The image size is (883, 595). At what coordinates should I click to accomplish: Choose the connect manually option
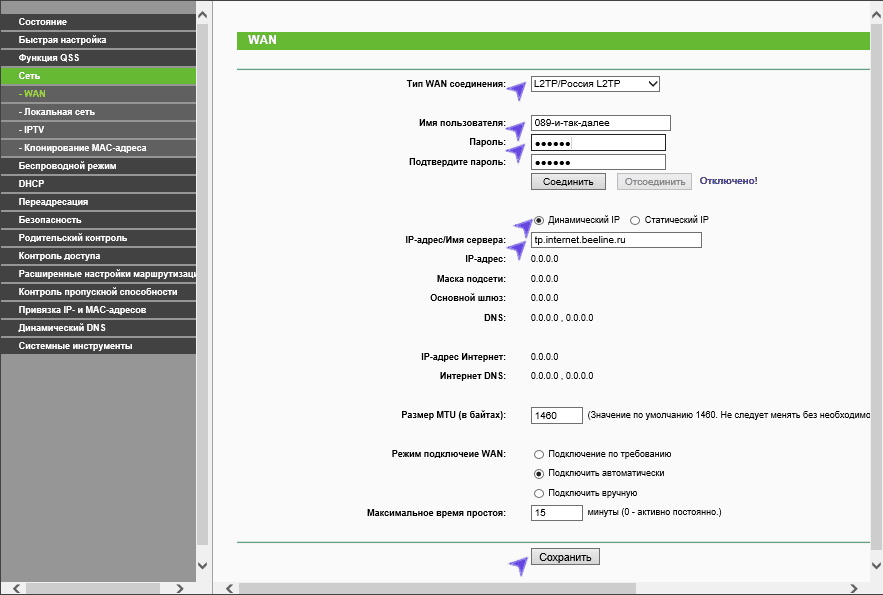tap(539, 493)
